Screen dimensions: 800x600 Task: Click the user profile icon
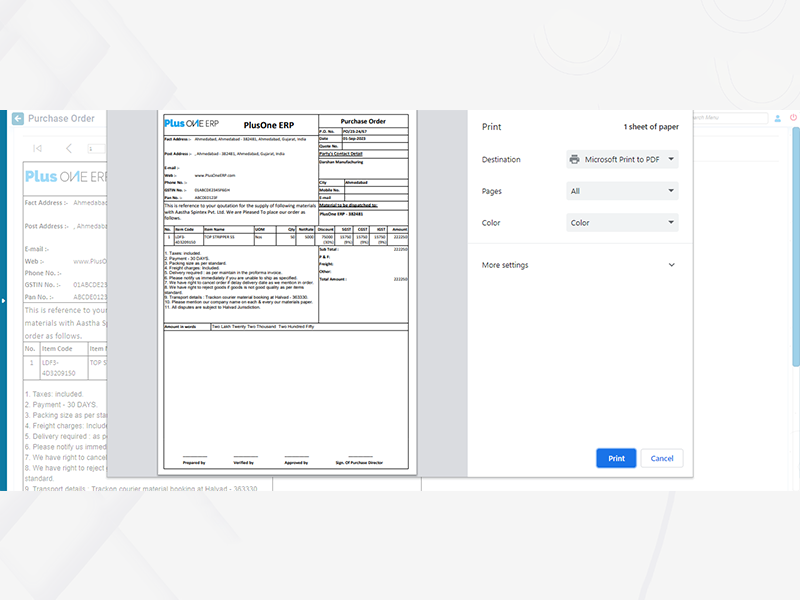click(777, 118)
